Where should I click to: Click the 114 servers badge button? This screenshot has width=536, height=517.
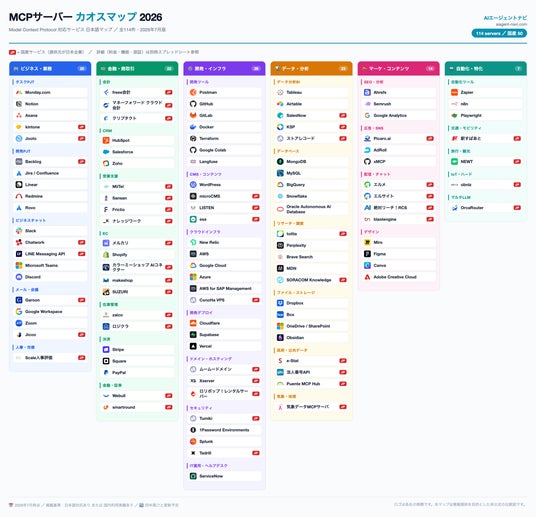[499, 34]
